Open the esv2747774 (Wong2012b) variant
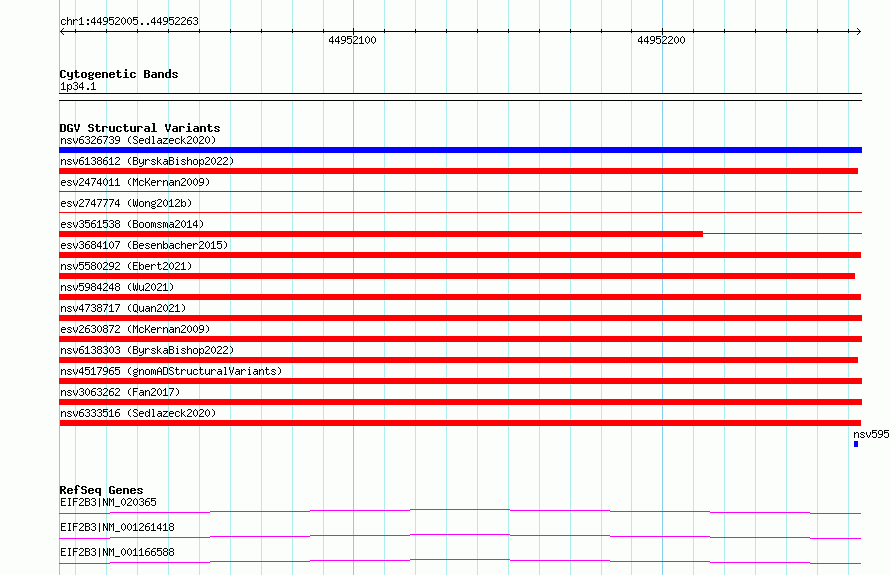The height and width of the screenshot is (575, 890). pyautogui.click(x=126, y=203)
